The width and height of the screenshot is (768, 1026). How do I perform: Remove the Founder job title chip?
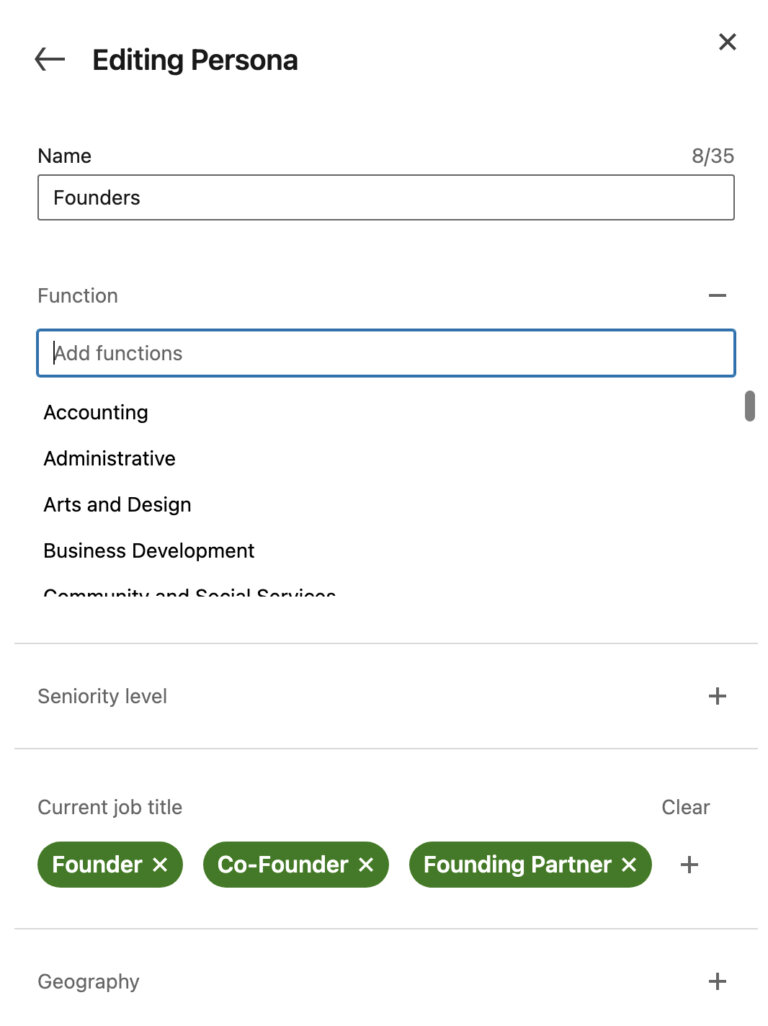[160, 865]
